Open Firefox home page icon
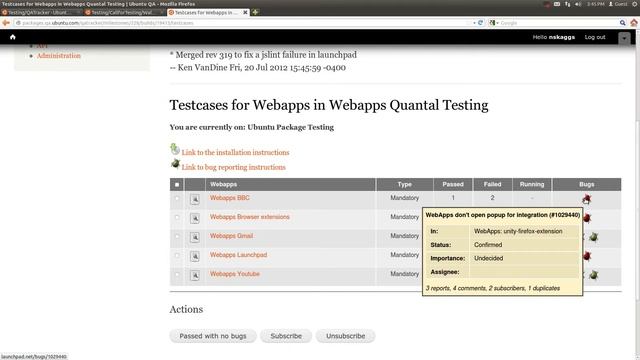Image resolution: width=640 pixels, height=360 pixels. (634, 23)
